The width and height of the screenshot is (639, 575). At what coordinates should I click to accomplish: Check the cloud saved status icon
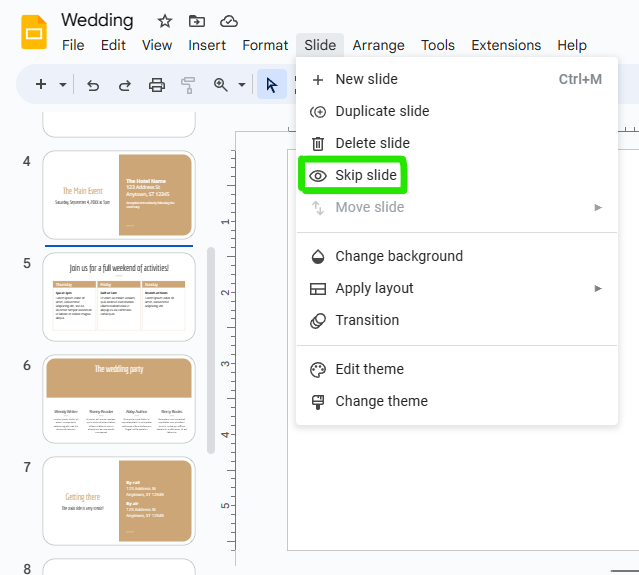click(229, 21)
